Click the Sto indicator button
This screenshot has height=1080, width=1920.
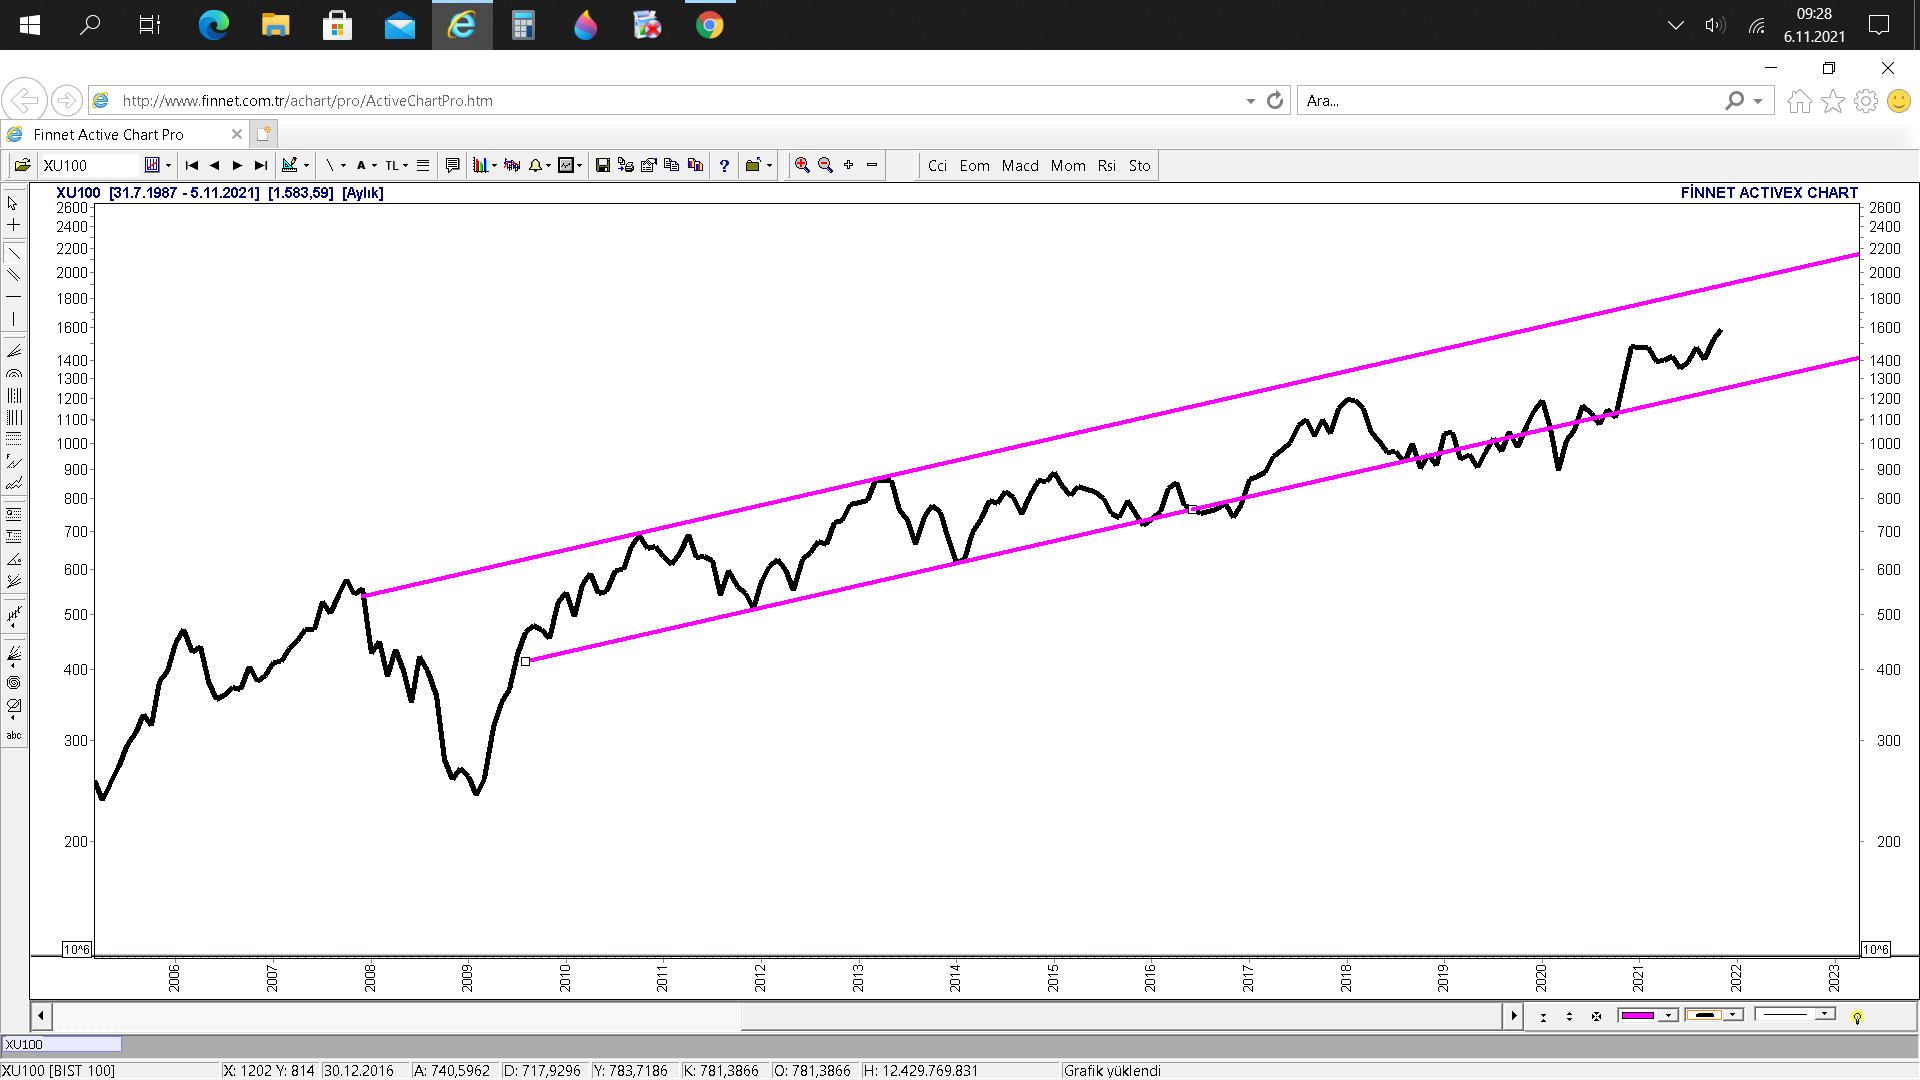pos(1139,166)
